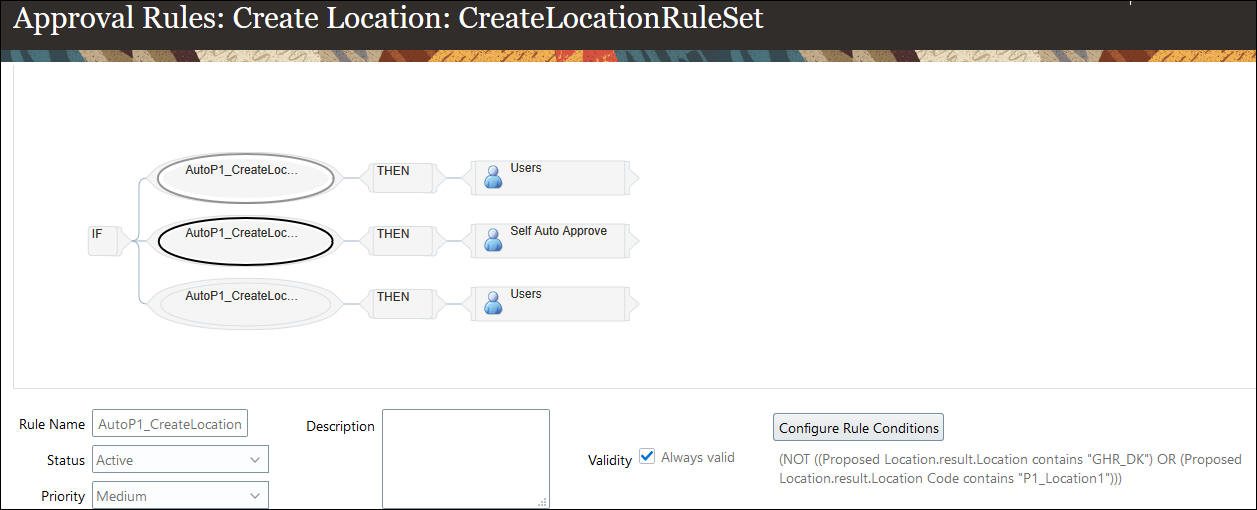Click the user icon in the top Users action
The height and width of the screenshot is (510, 1257).
(493, 177)
